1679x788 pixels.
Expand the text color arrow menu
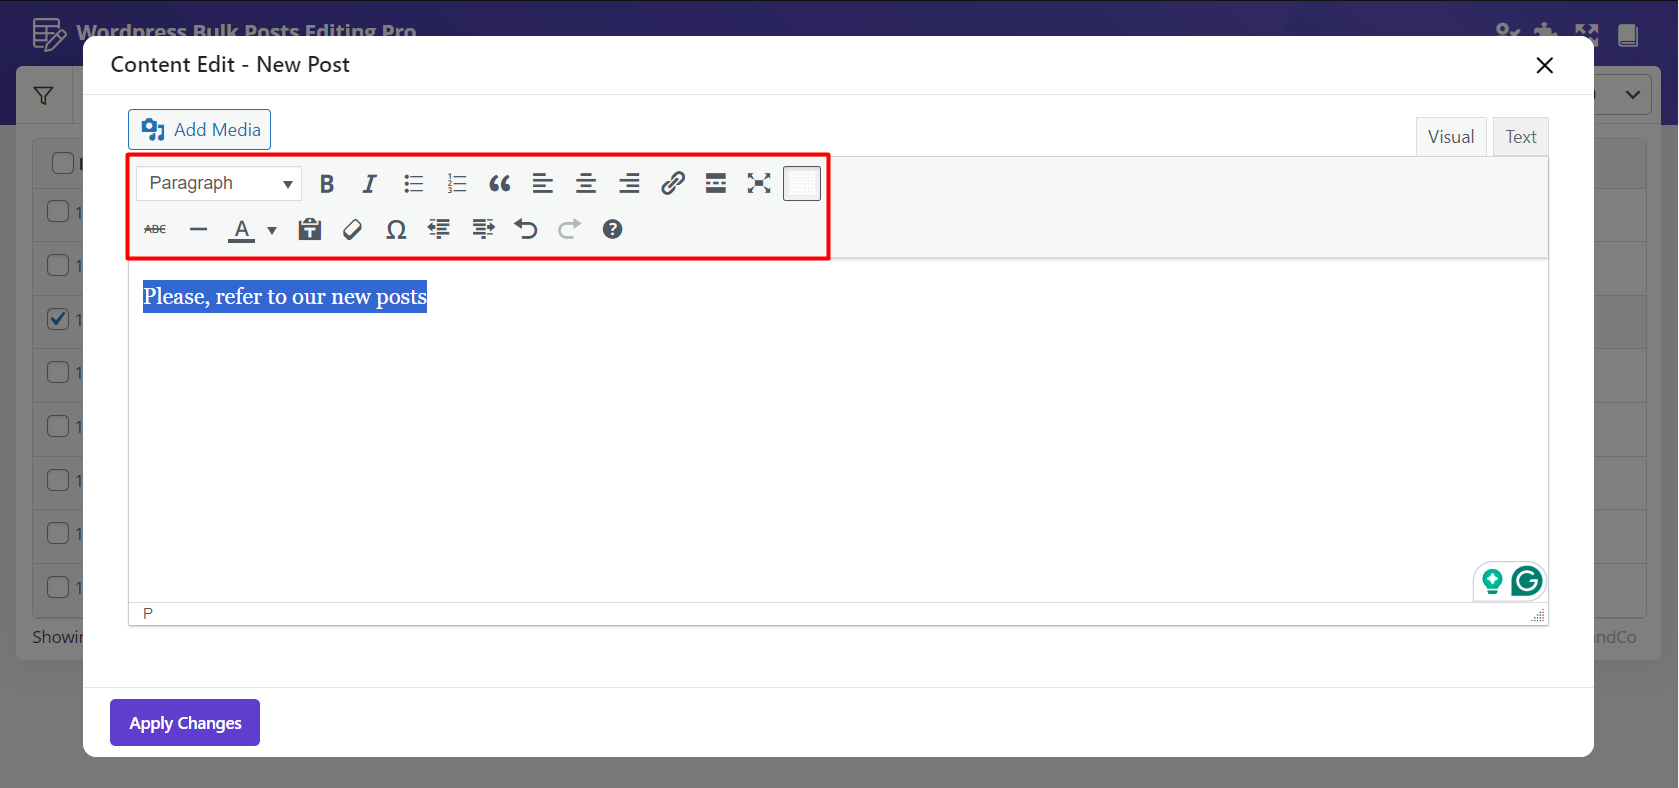coord(272,231)
